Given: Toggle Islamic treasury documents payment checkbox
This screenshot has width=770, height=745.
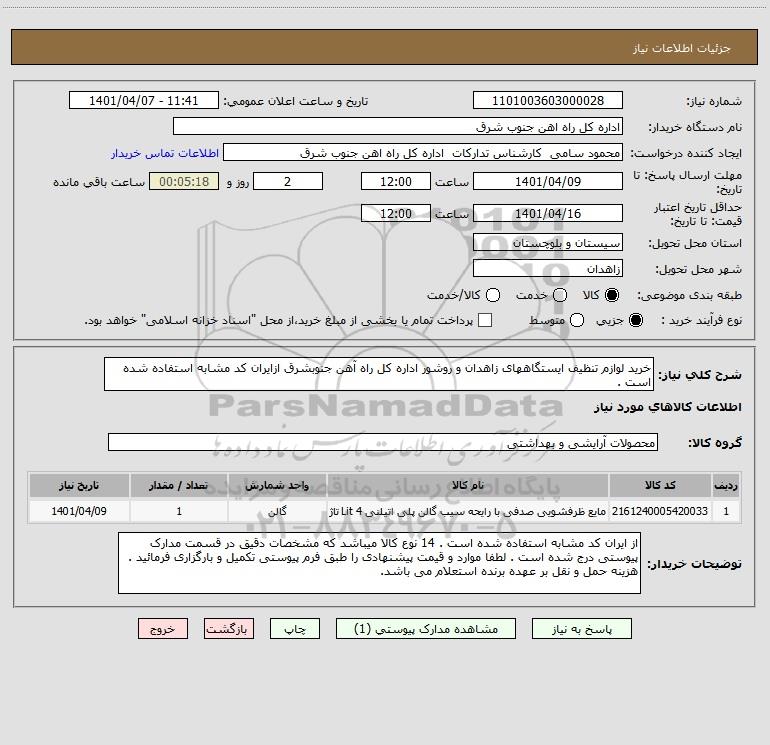Looking at the screenshot, I should point(485,320).
